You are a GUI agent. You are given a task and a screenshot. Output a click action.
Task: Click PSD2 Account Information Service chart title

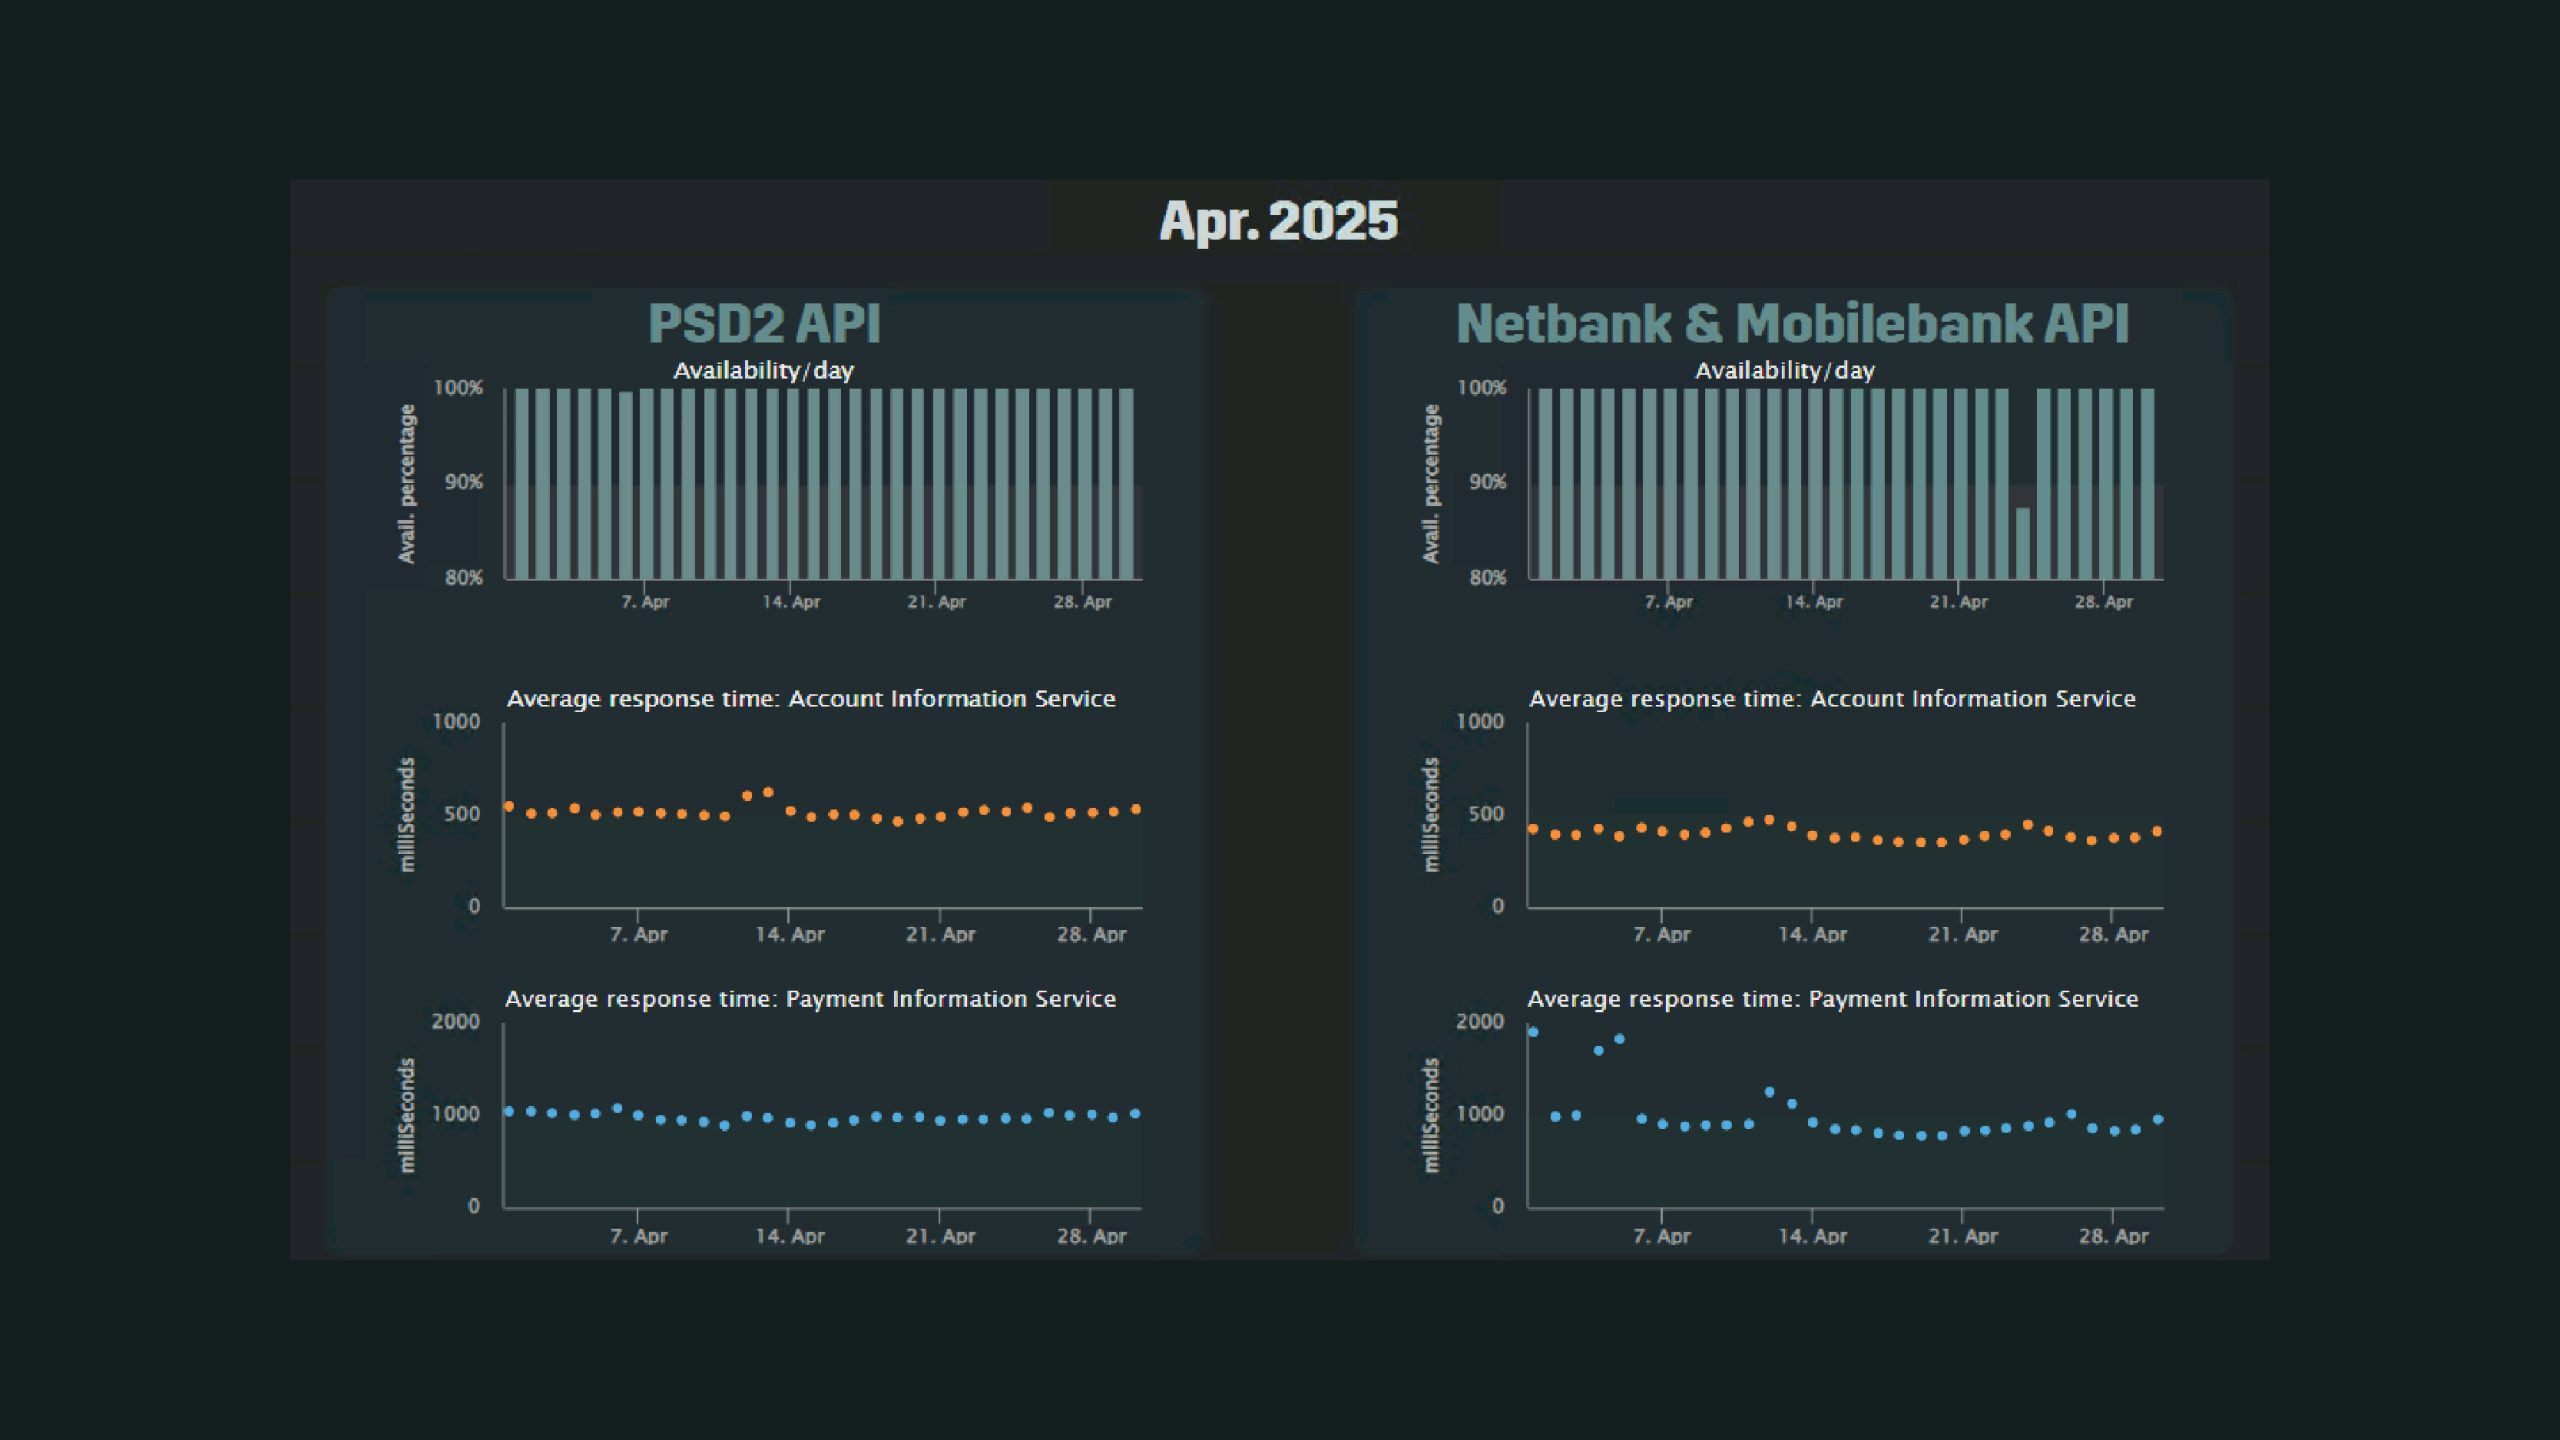(810, 699)
